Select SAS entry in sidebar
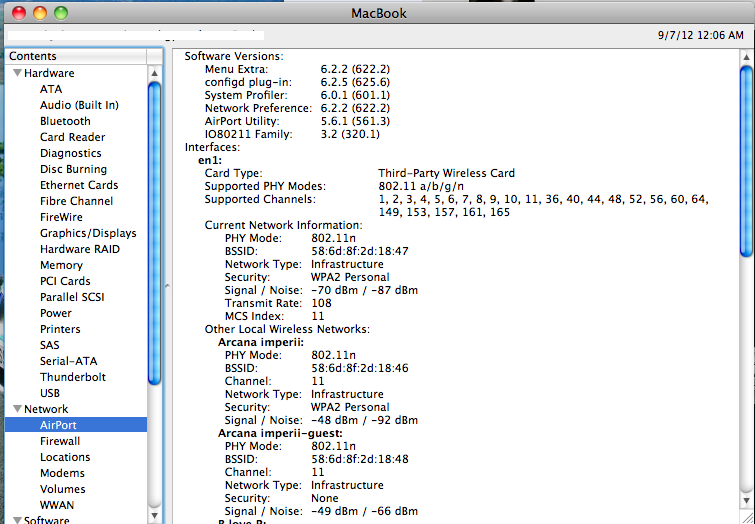 click(50, 345)
